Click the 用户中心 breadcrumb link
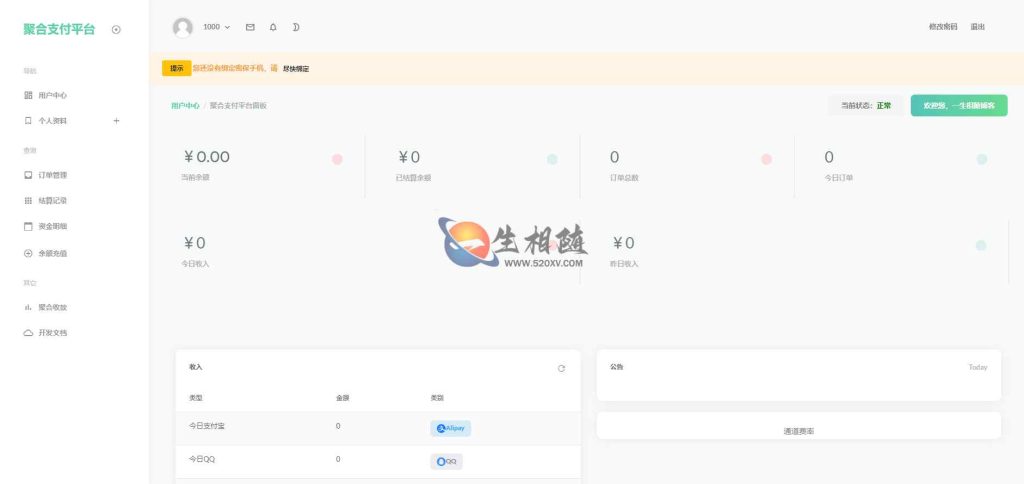The image size is (1024, 484). [185, 106]
